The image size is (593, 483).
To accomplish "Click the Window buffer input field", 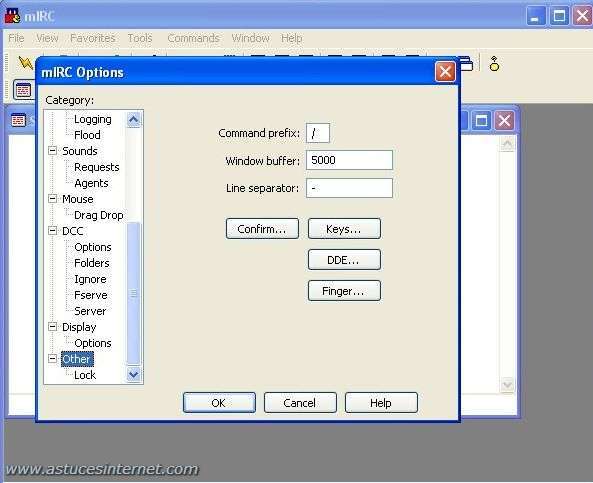I will [349, 160].
